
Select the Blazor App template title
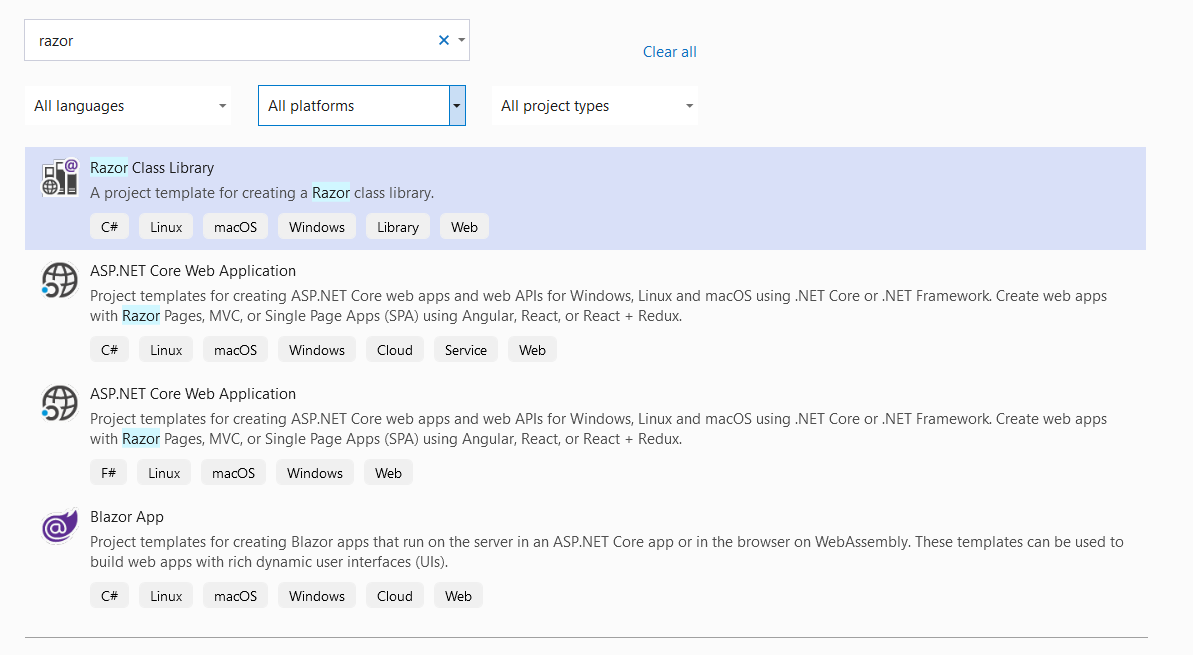click(127, 517)
